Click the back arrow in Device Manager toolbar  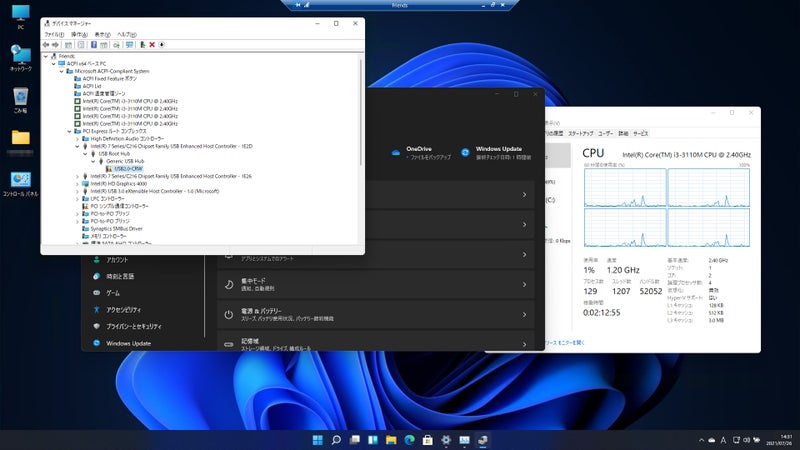tap(47, 44)
